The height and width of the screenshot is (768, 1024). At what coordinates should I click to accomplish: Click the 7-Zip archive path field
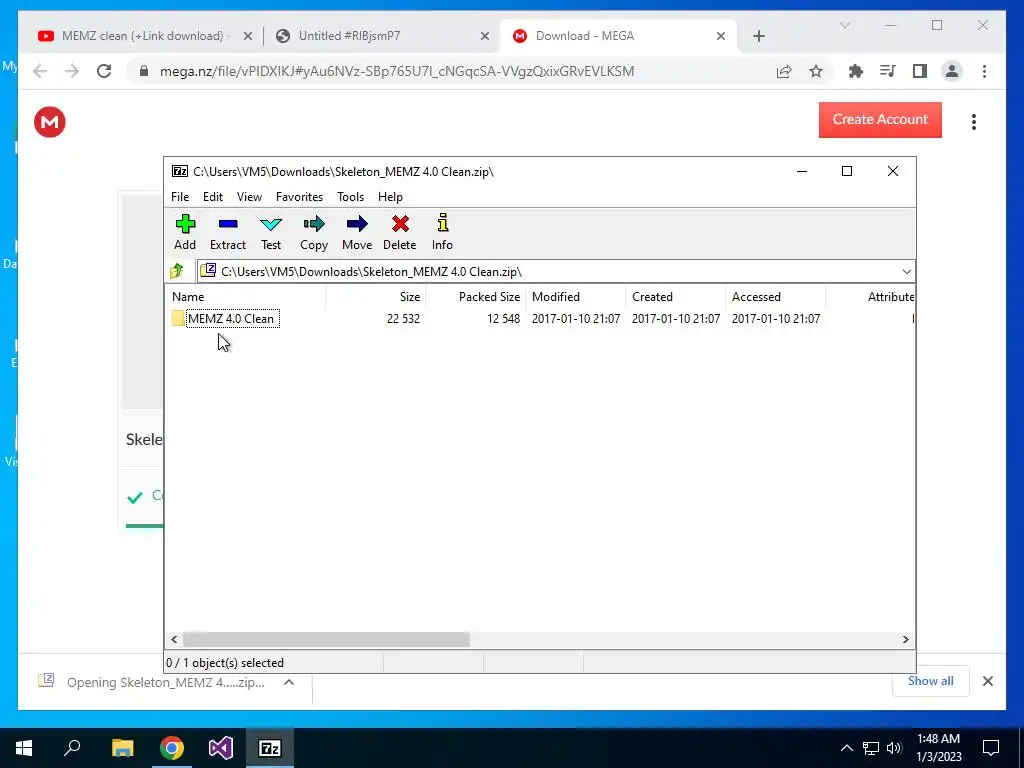point(555,272)
